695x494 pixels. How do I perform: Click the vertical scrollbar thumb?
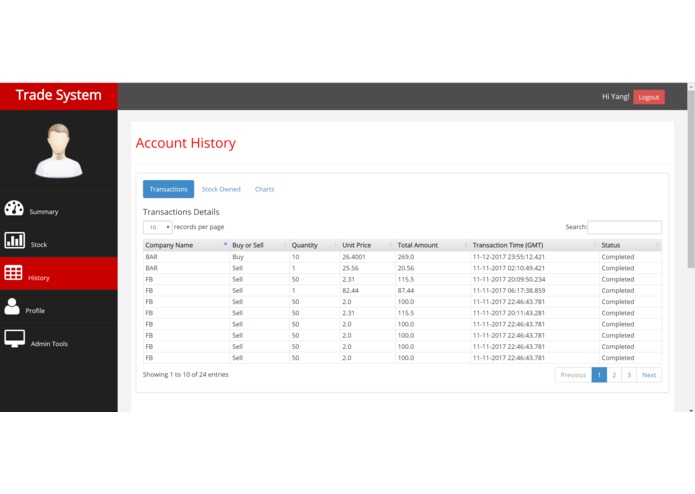[691, 179]
